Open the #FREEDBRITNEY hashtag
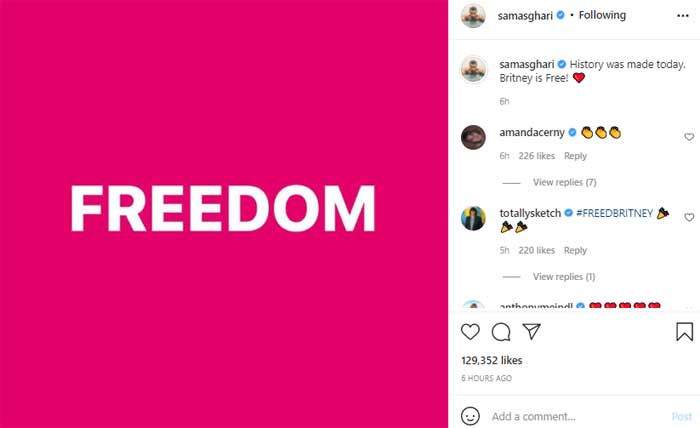 pos(614,213)
